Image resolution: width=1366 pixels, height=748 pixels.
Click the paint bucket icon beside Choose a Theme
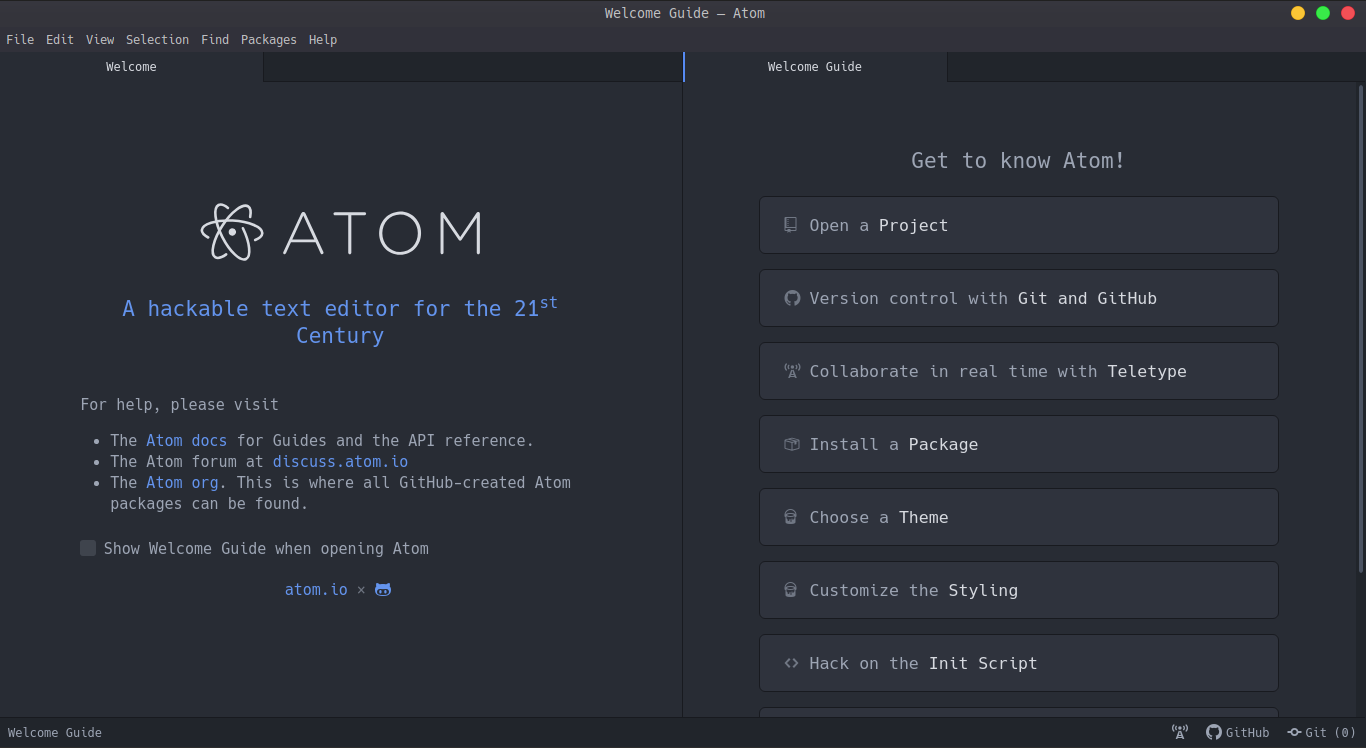pos(791,517)
